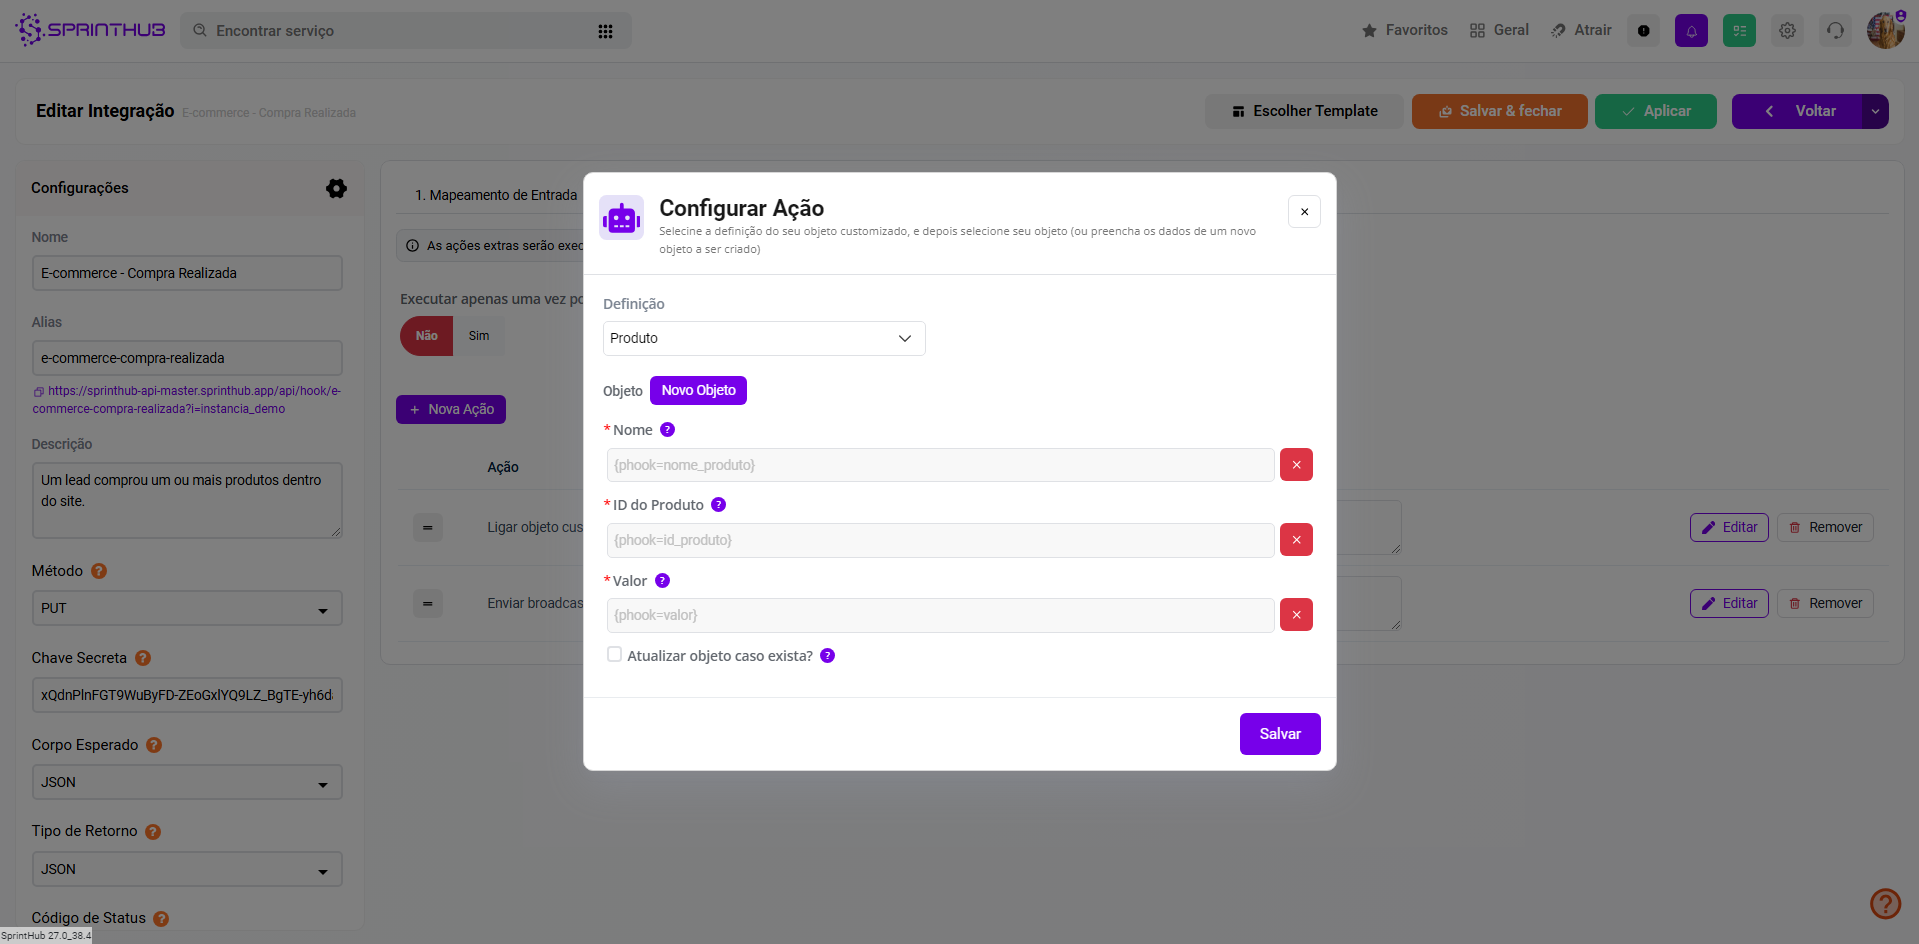Click the Novo Objeto button
Image resolution: width=1919 pixels, height=944 pixels.
tap(698, 390)
